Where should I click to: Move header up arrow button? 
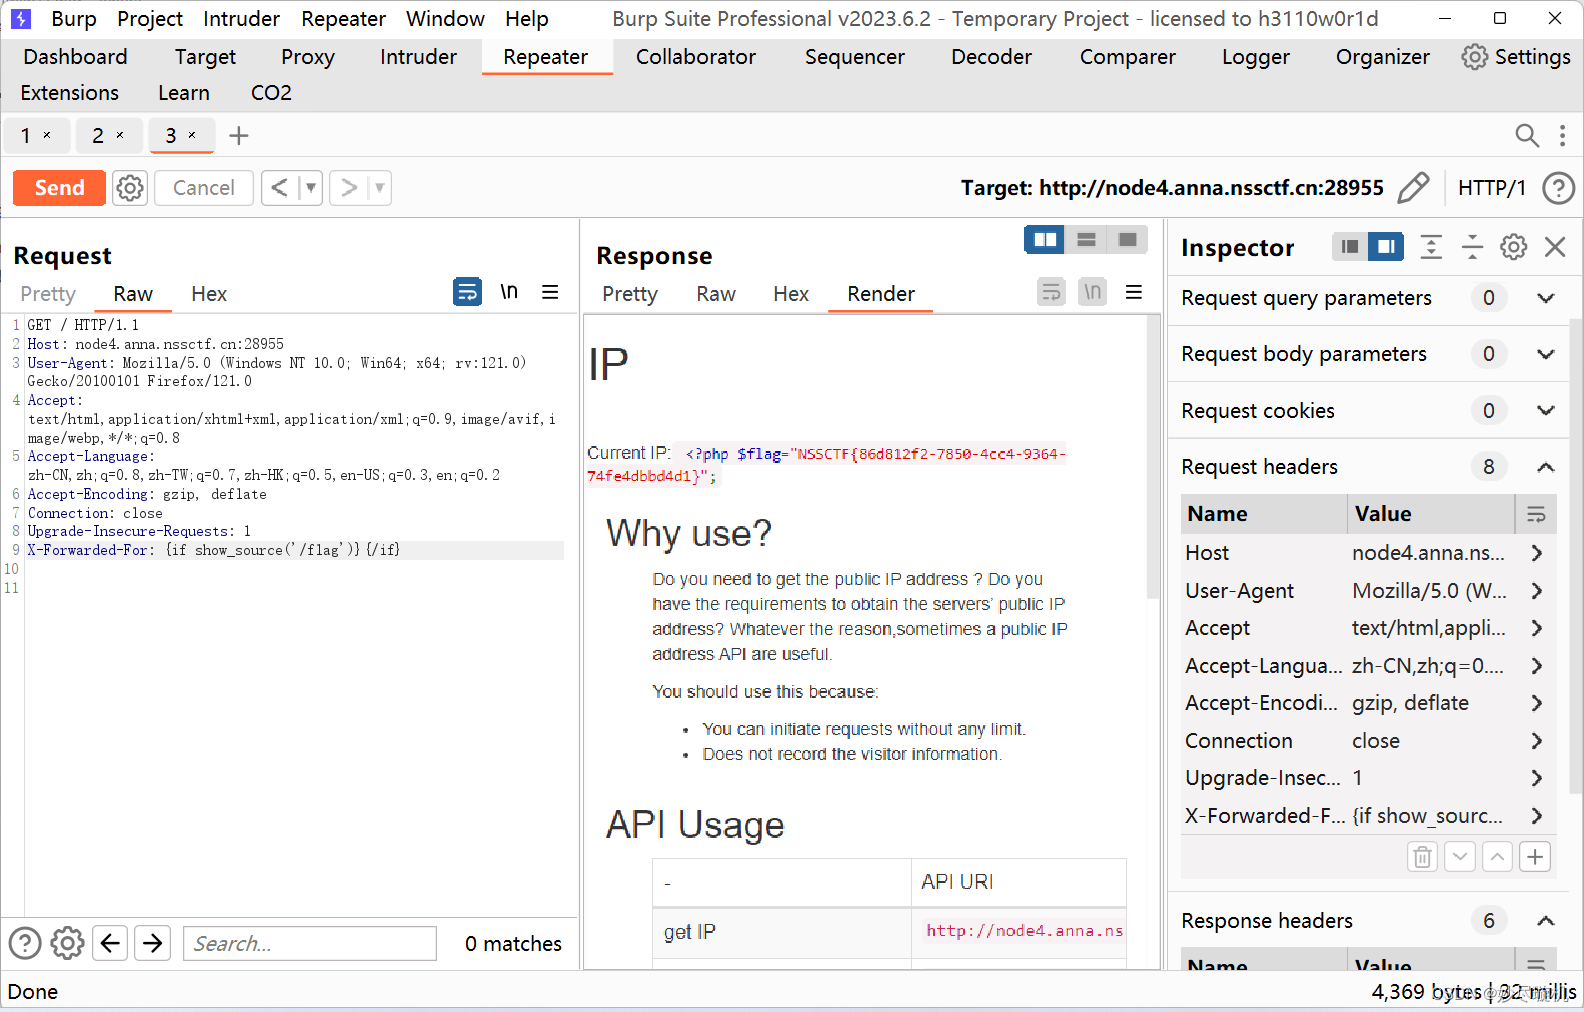click(1497, 857)
